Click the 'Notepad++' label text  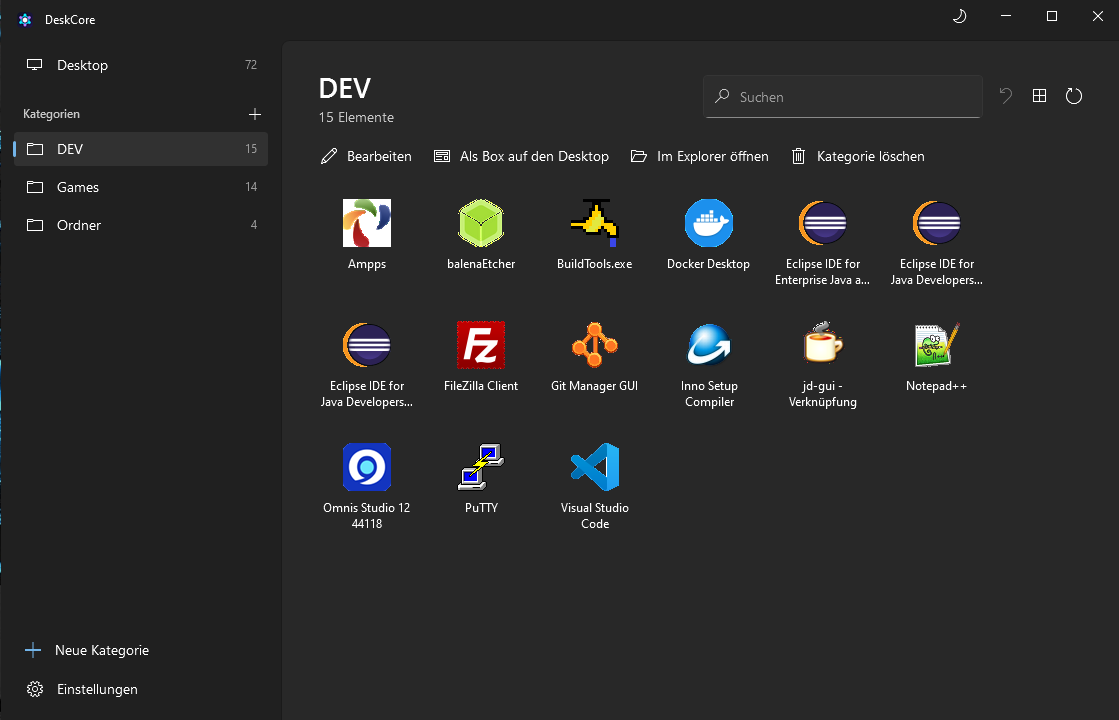tap(936, 386)
